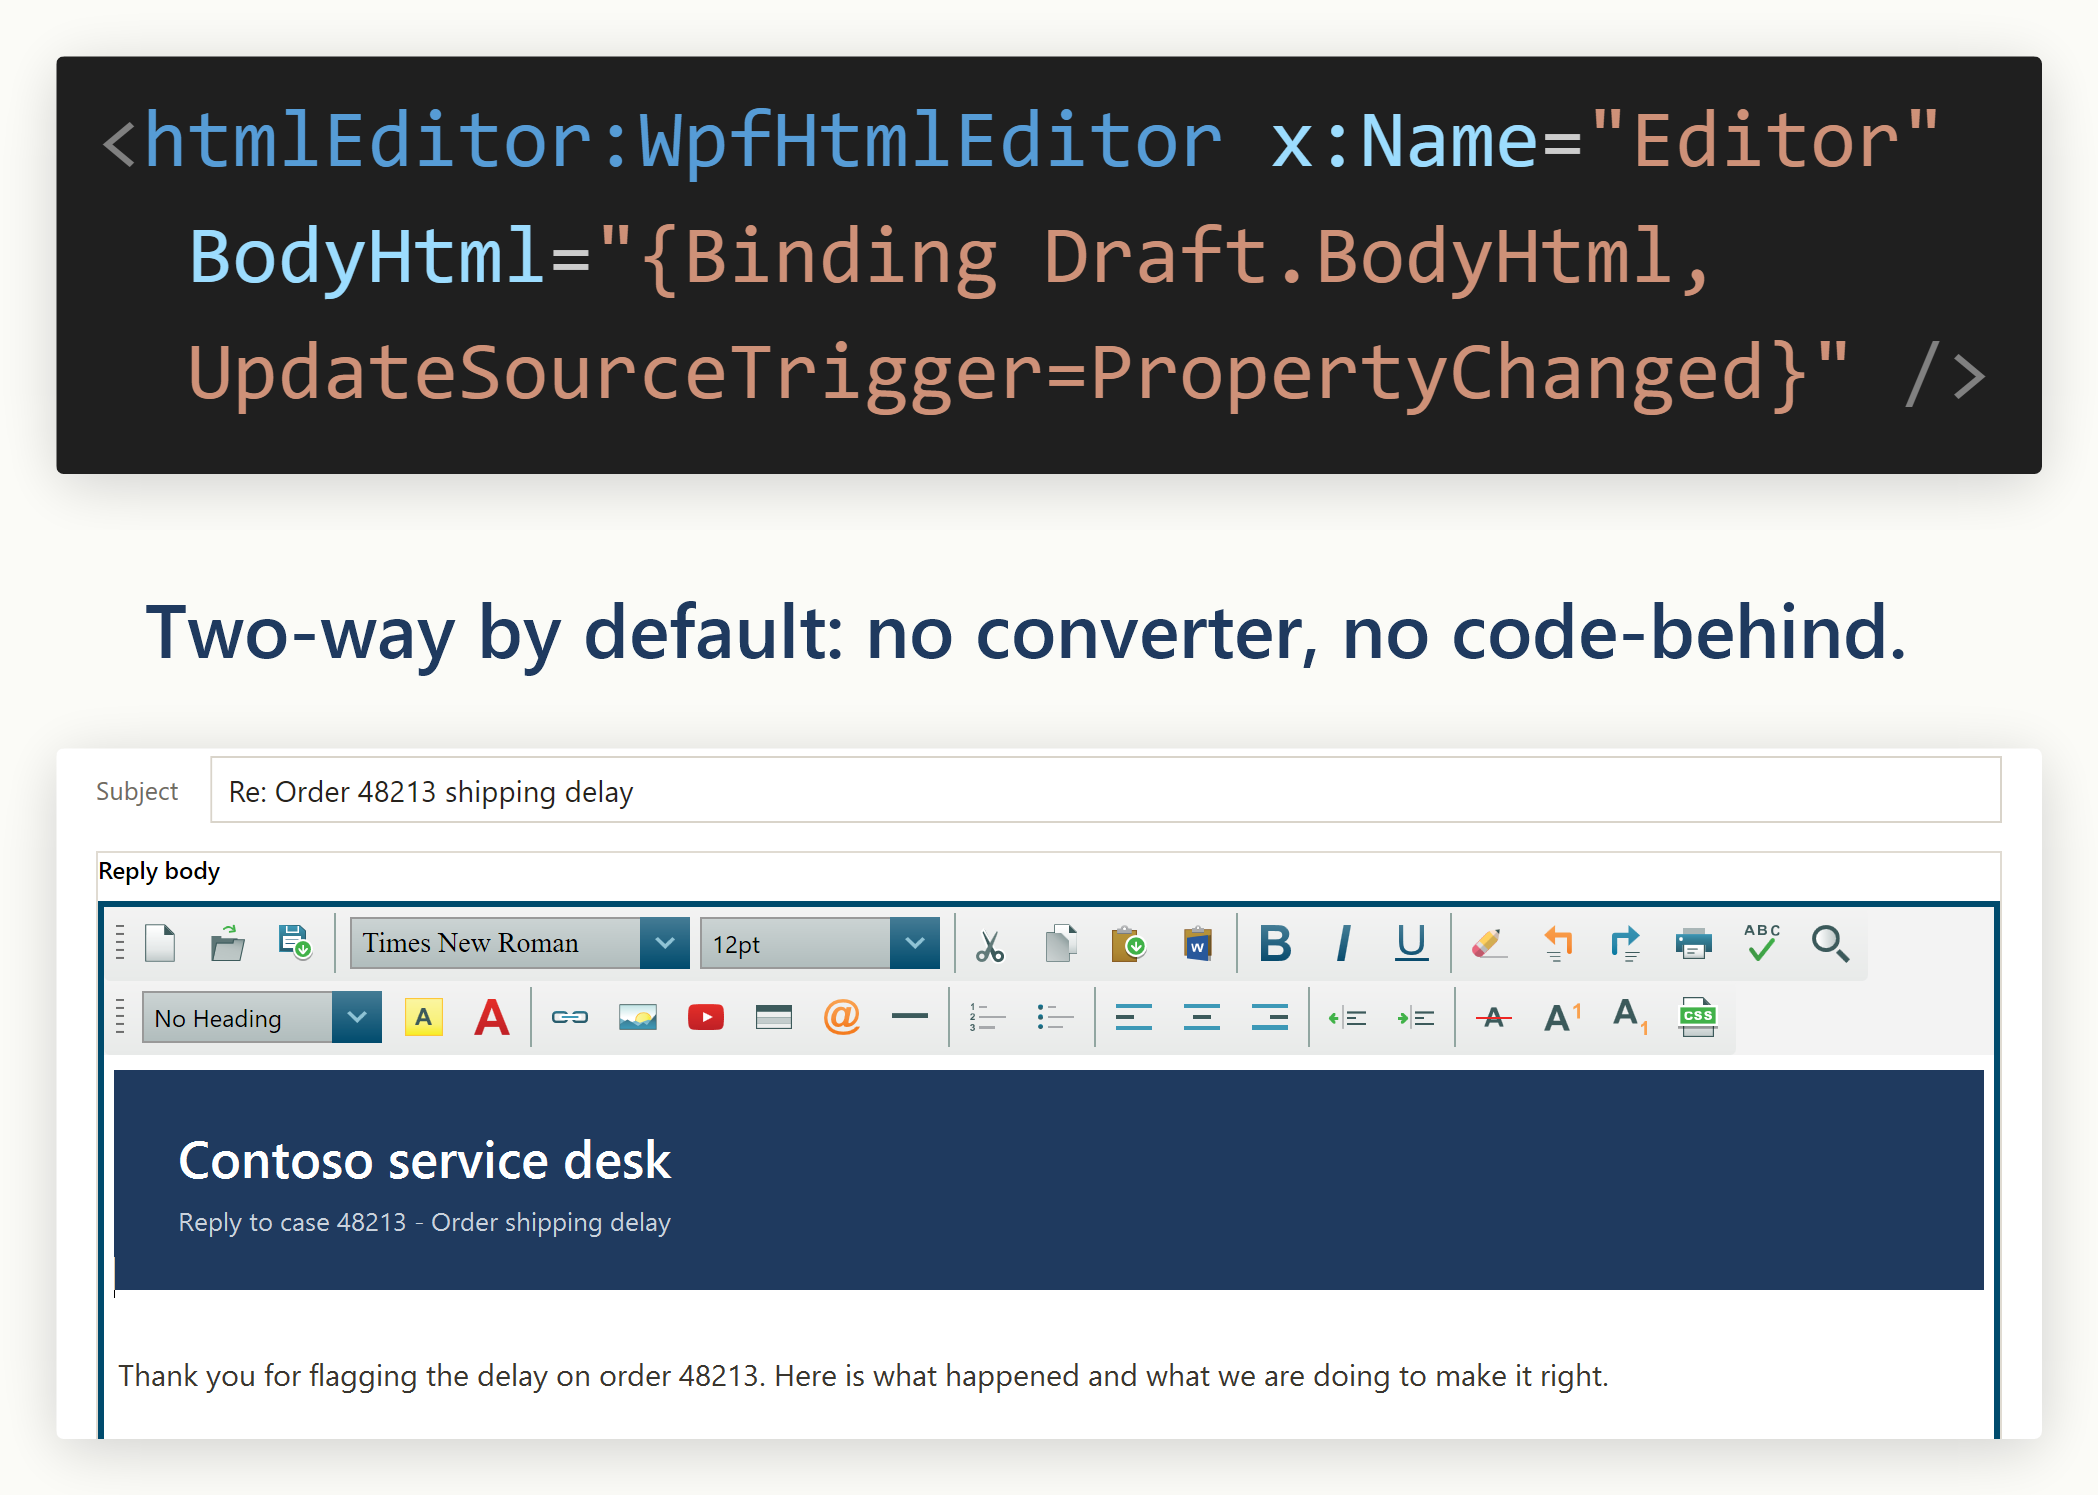
Task: Align text right
Action: (1269, 1017)
